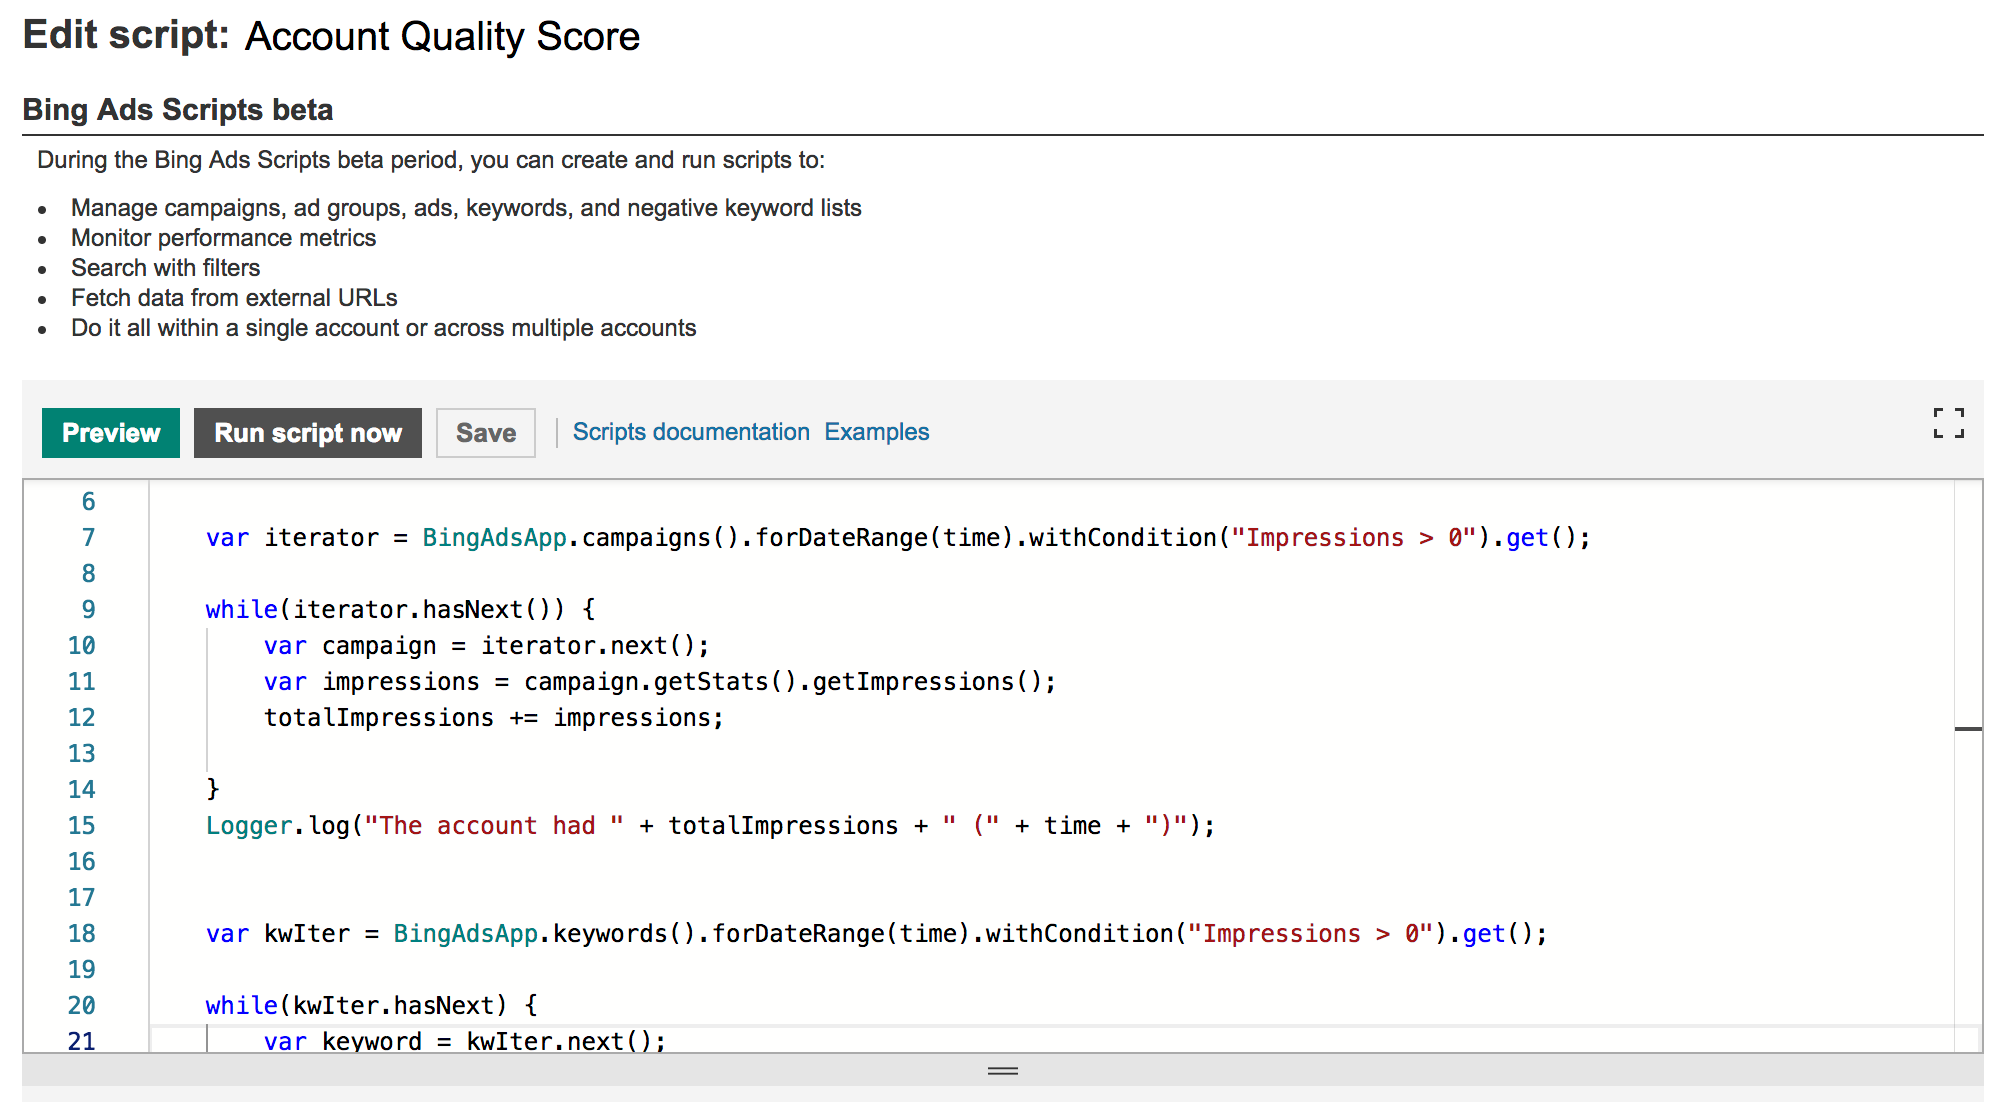Click BingAdsApp on line 7

[x=494, y=538]
